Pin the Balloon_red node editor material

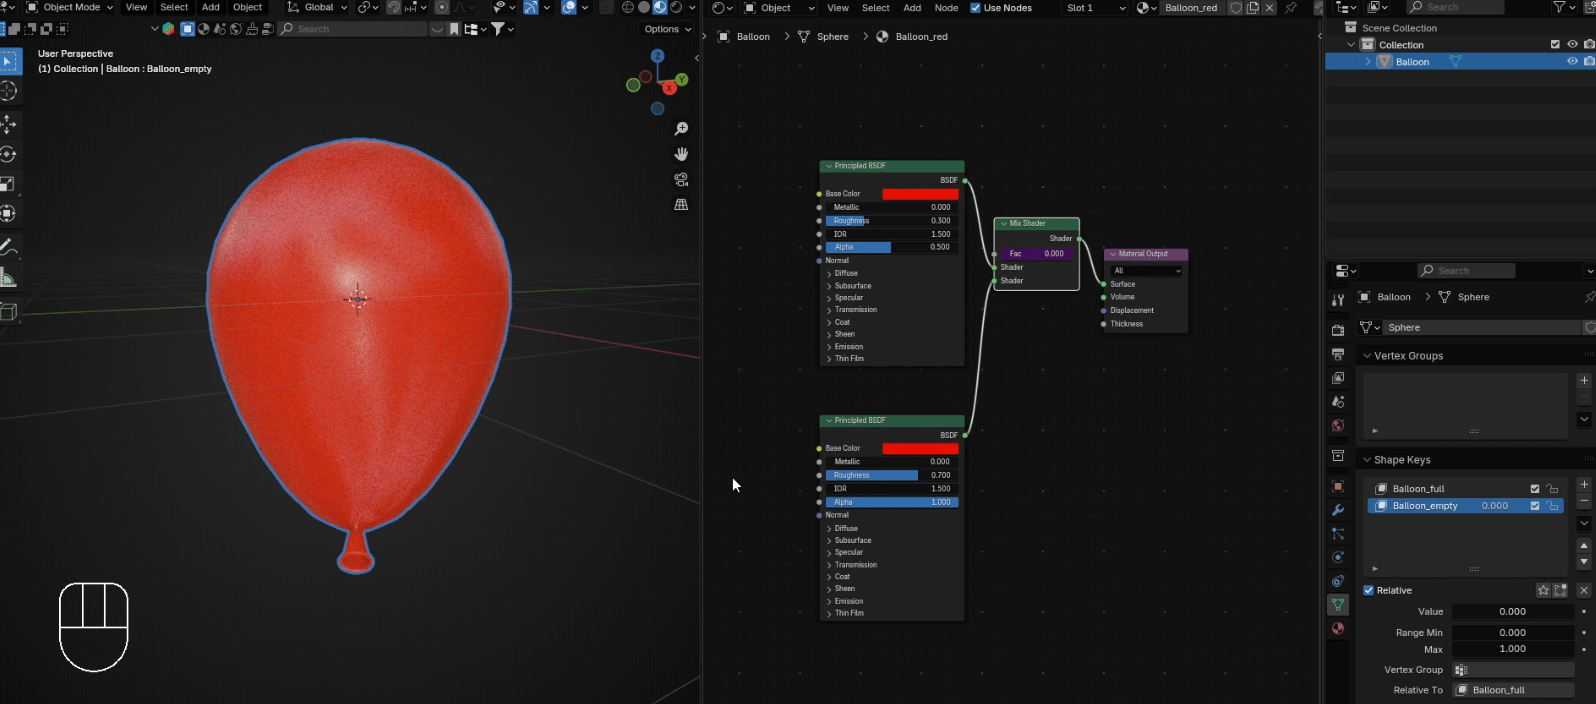click(1290, 8)
